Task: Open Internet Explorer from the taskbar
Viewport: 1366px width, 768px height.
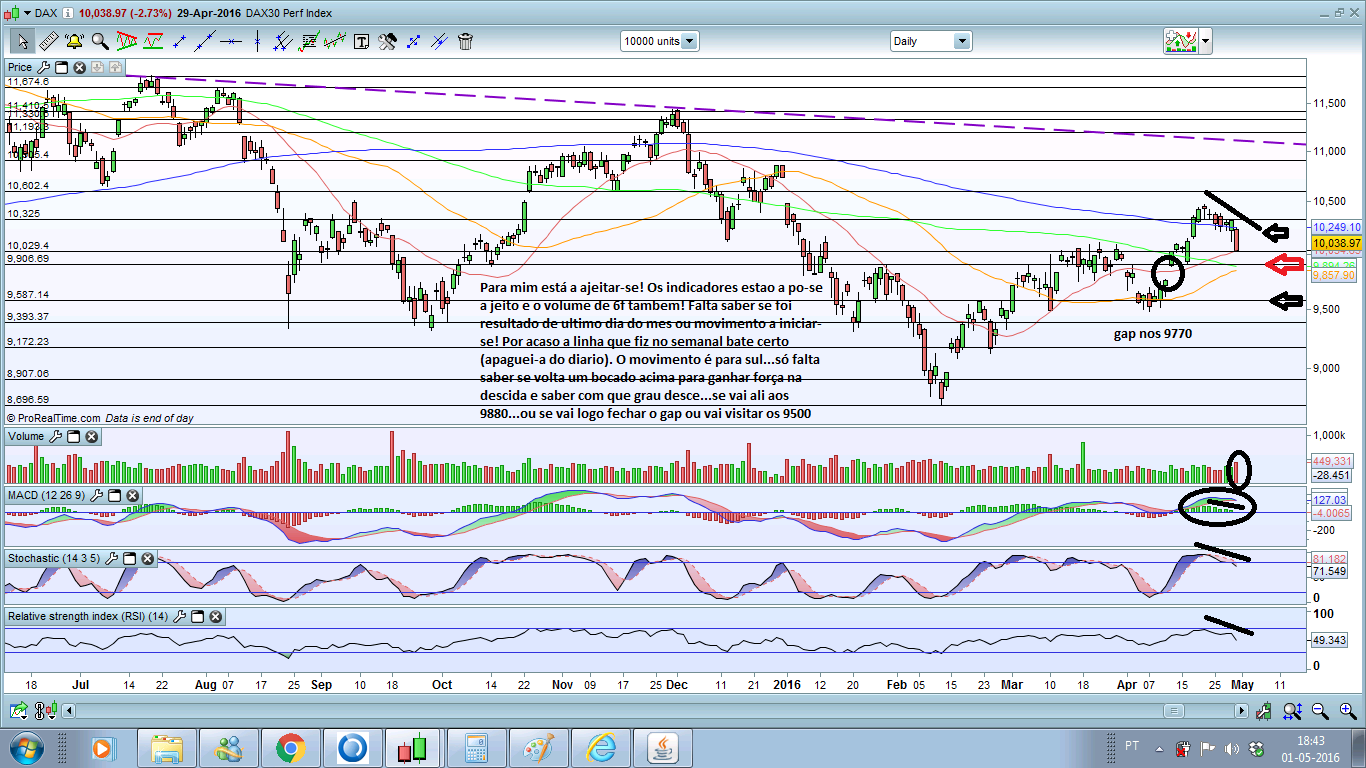Action: (601, 748)
